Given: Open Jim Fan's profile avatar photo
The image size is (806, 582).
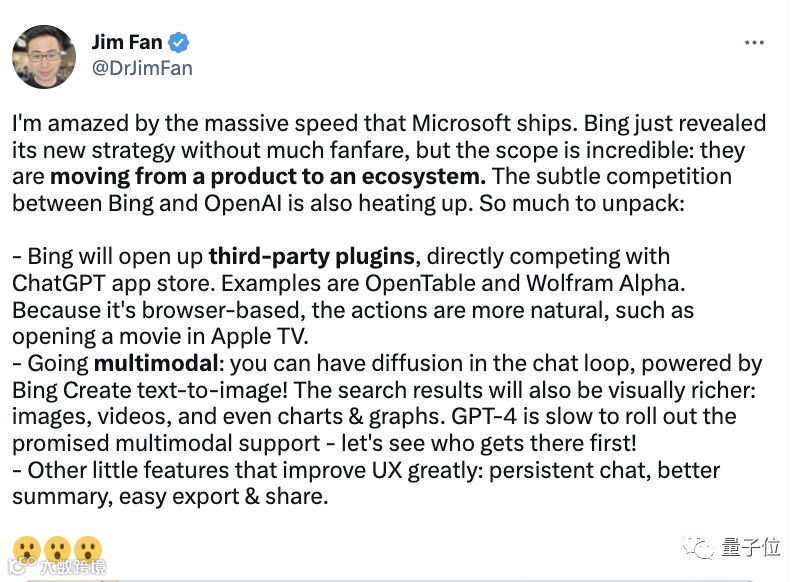Looking at the screenshot, I should tap(44, 57).
